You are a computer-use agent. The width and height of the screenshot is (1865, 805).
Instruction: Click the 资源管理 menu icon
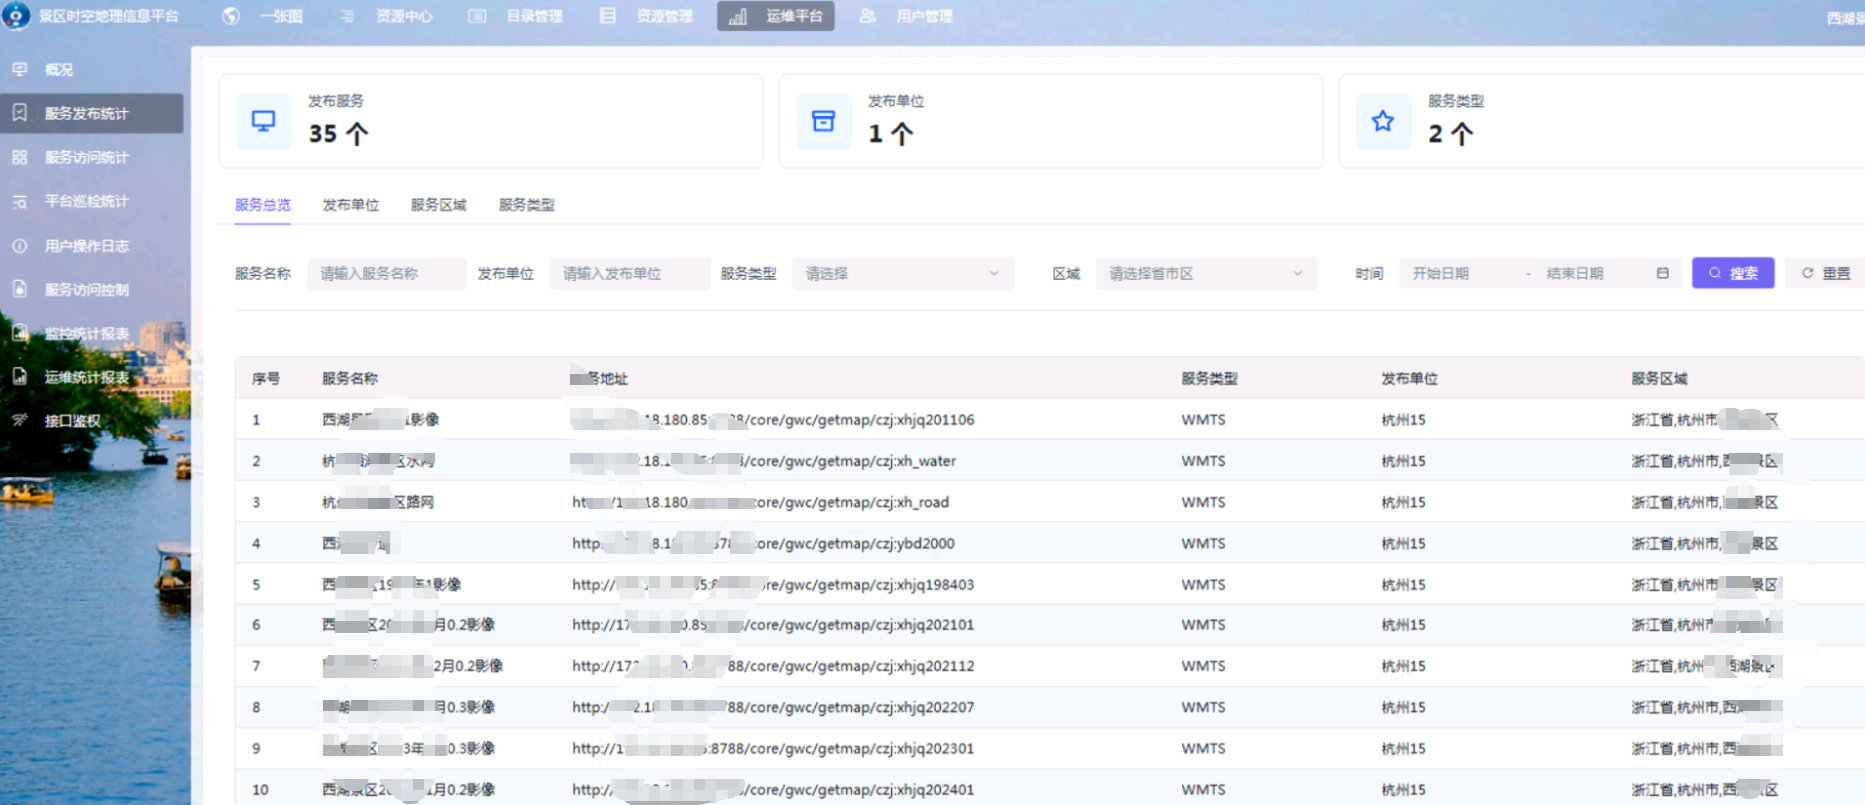pos(607,16)
